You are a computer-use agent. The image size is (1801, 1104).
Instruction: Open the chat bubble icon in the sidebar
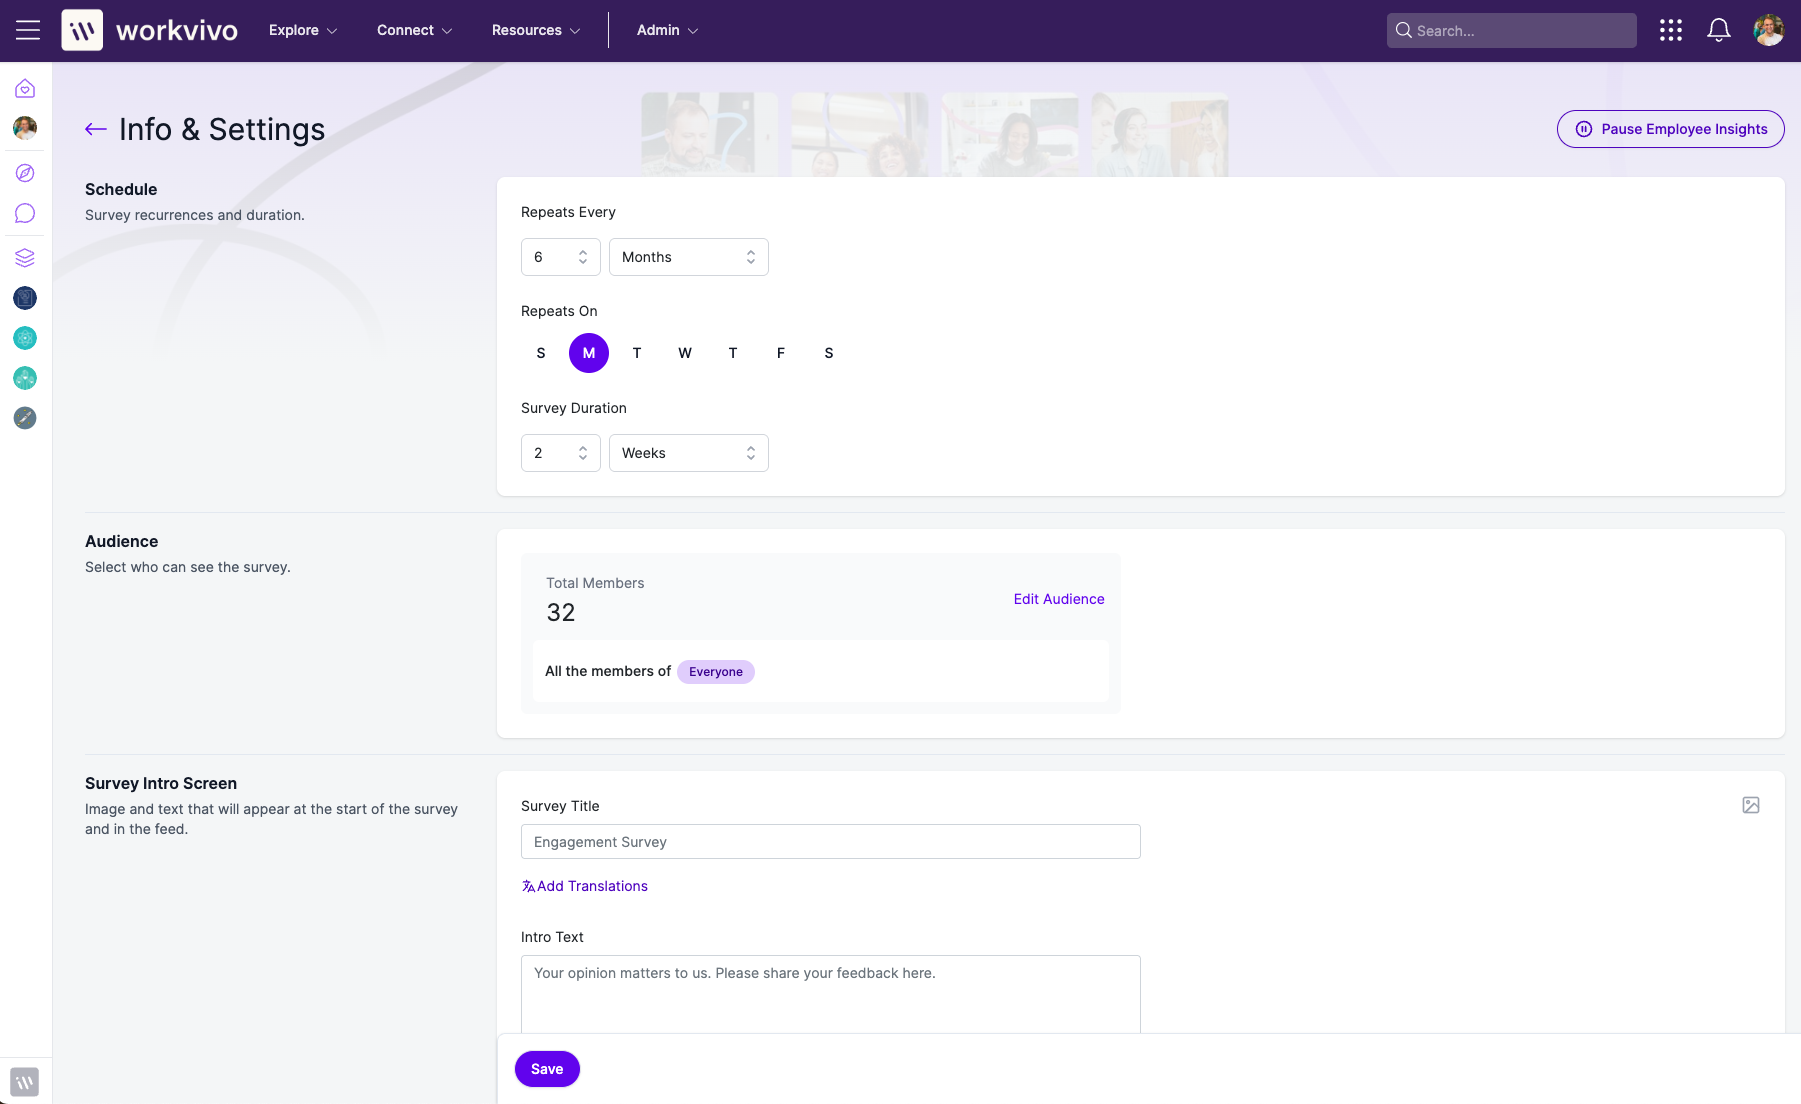pyautogui.click(x=23, y=212)
